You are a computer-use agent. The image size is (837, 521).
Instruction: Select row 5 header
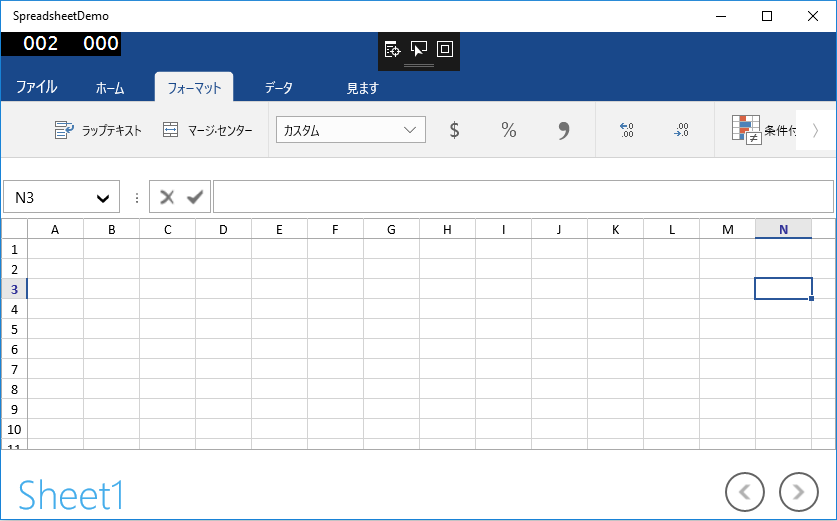[x=14, y=329]
